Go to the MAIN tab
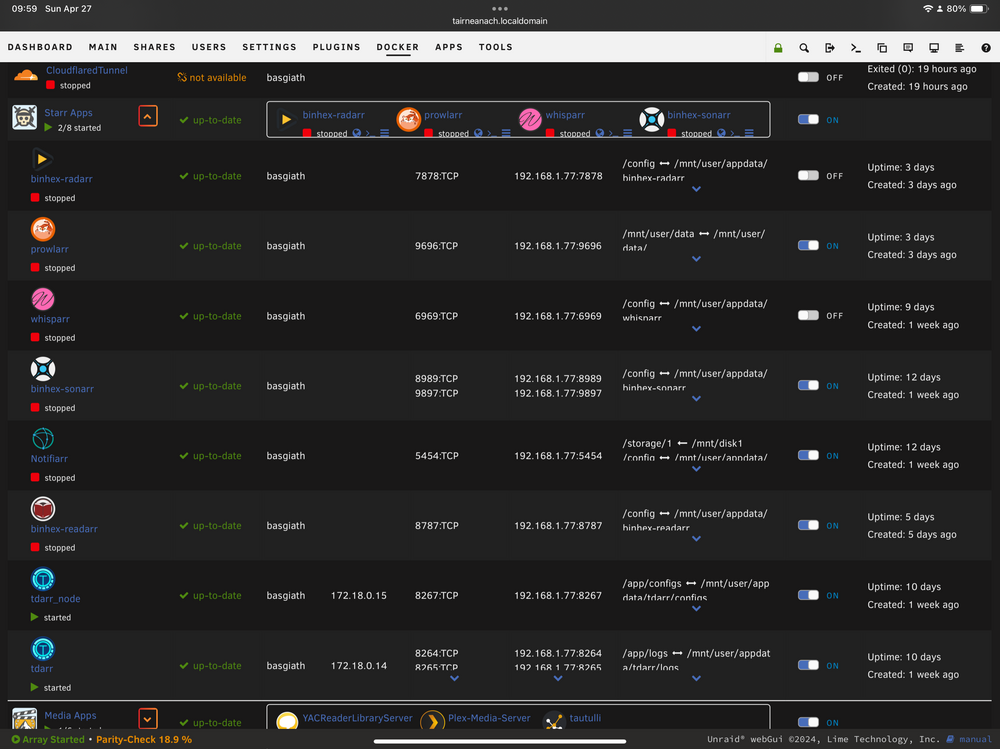Viewport: 1000px width, 749px height. point(103,47)
